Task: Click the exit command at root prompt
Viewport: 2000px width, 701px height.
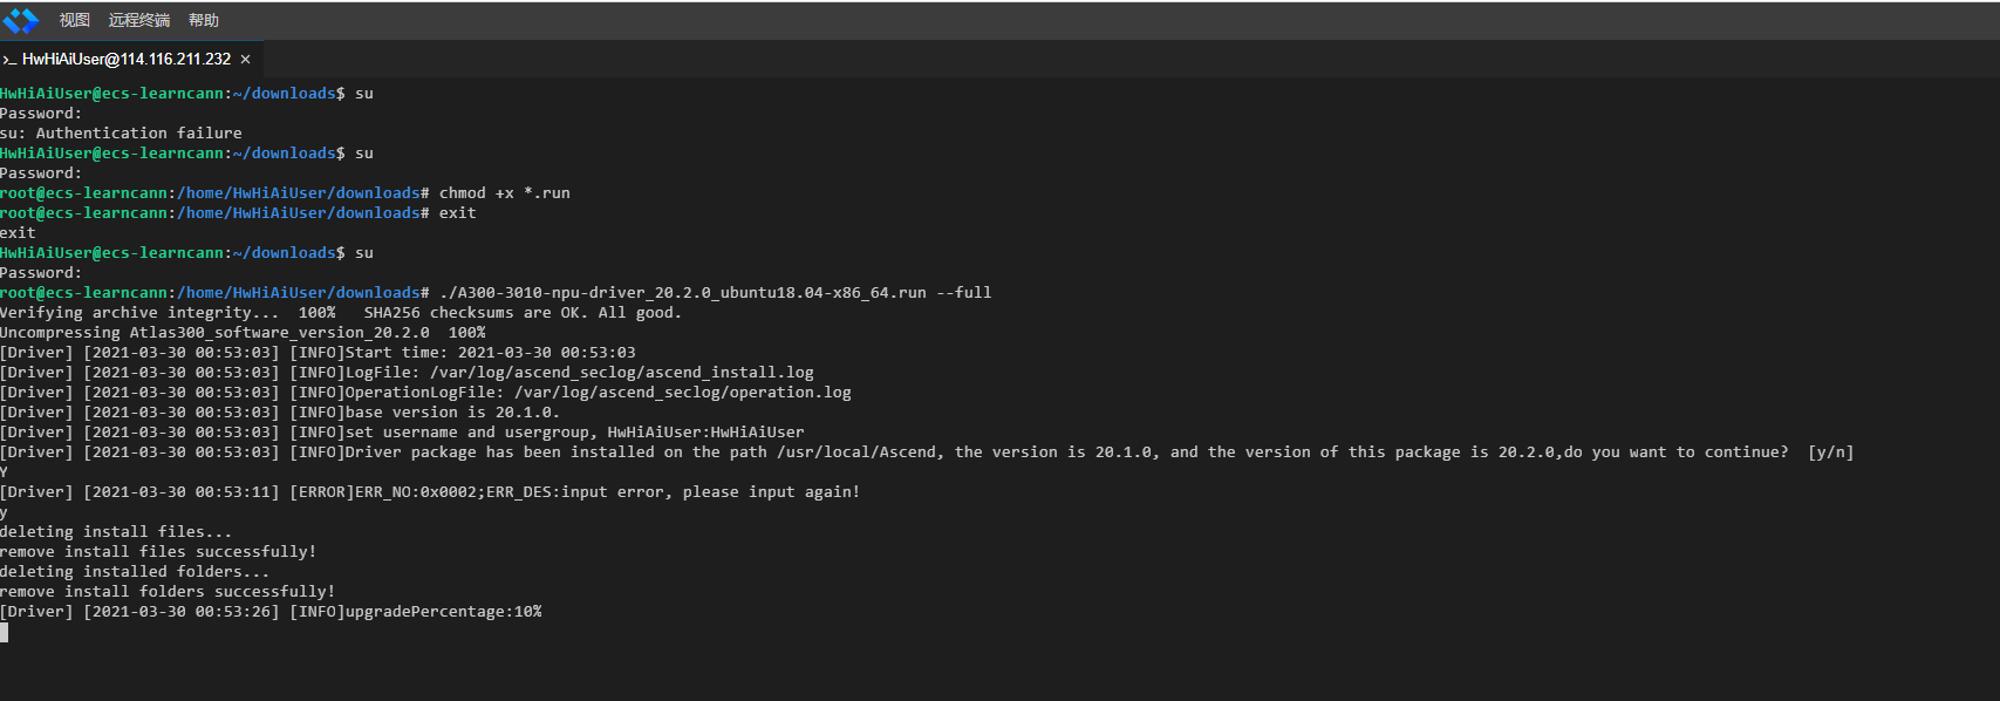Action: [x=457, y=213]
